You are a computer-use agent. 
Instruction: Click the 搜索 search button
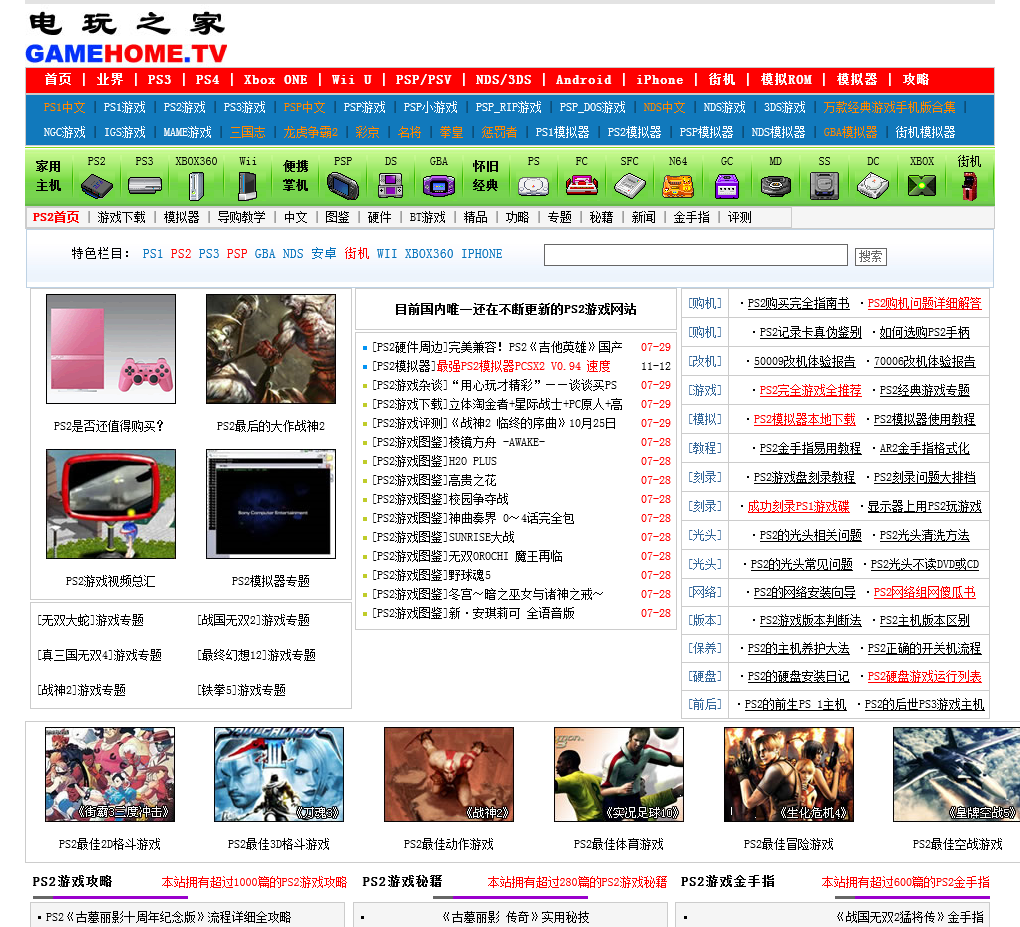tap(870, 256)
